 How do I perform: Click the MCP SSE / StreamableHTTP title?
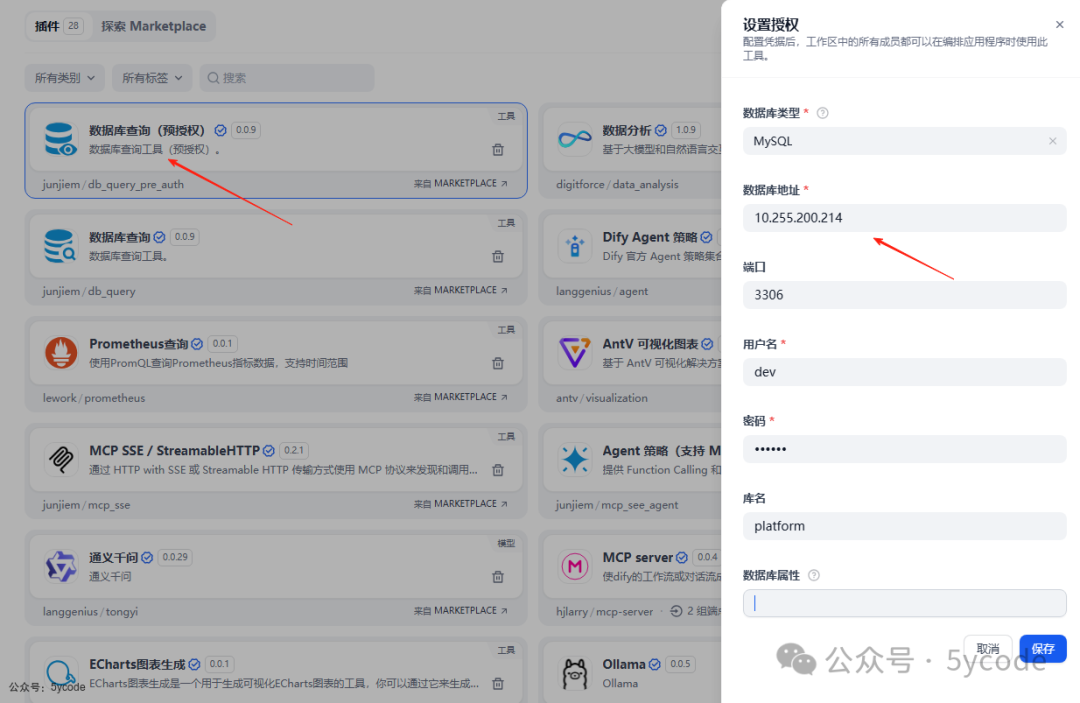174,450
